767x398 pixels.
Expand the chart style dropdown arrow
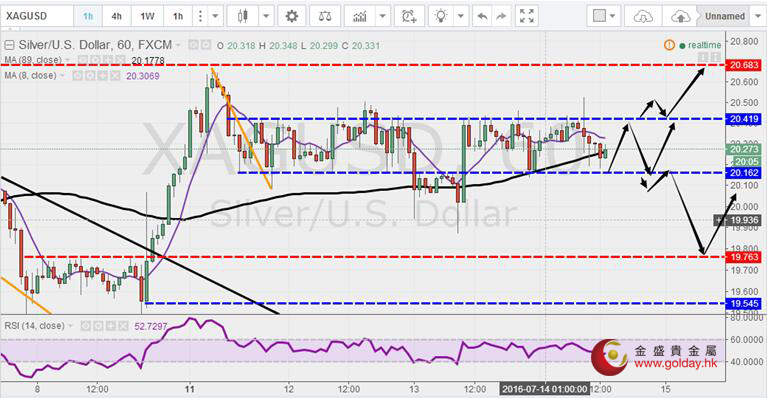[x=266, y=16]
